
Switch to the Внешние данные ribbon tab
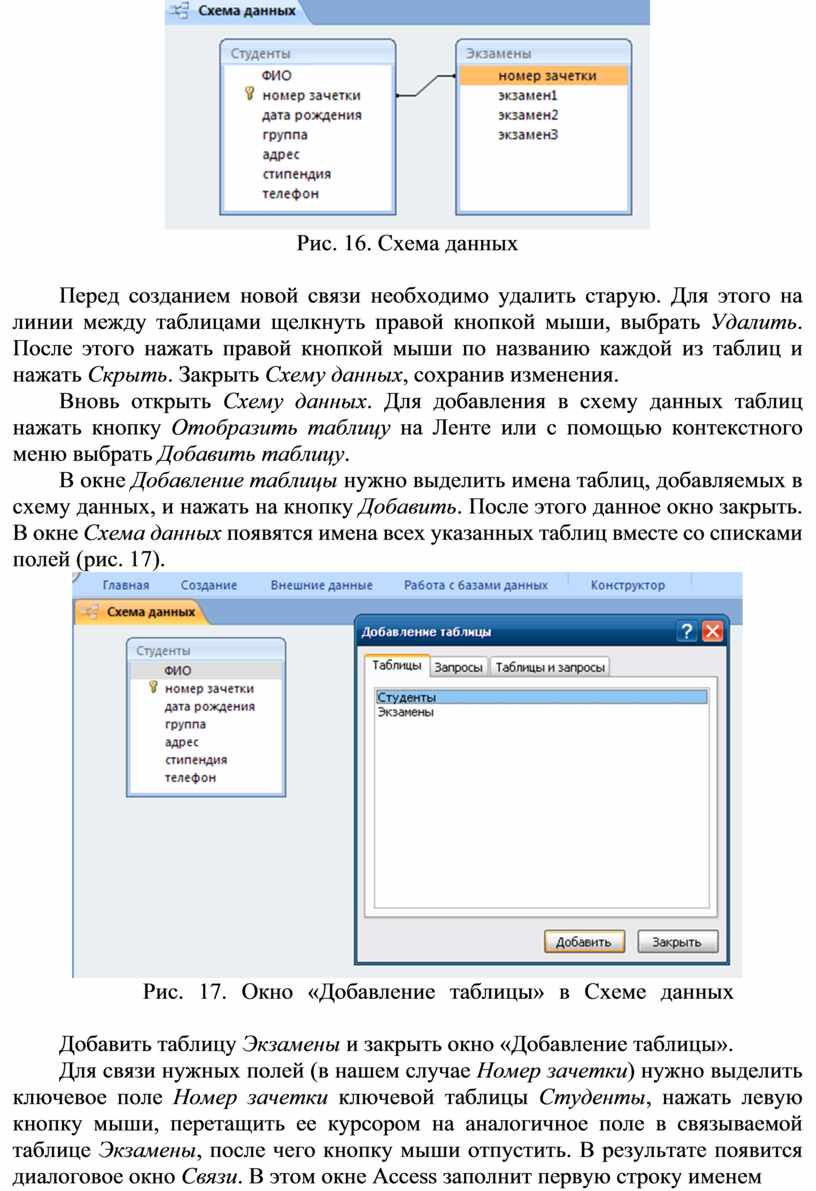pyautogui.click(x=321, y=585)
